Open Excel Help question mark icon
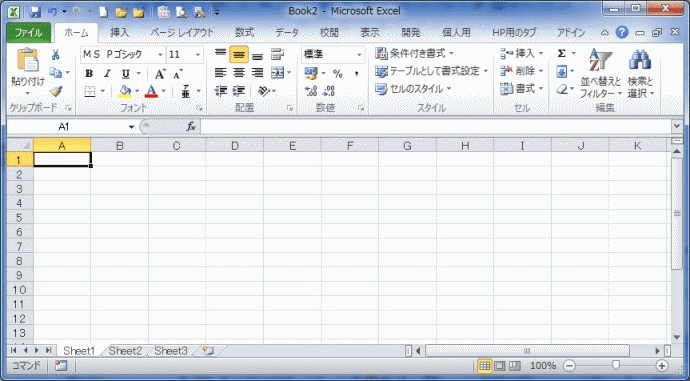 tap(622, 32)
